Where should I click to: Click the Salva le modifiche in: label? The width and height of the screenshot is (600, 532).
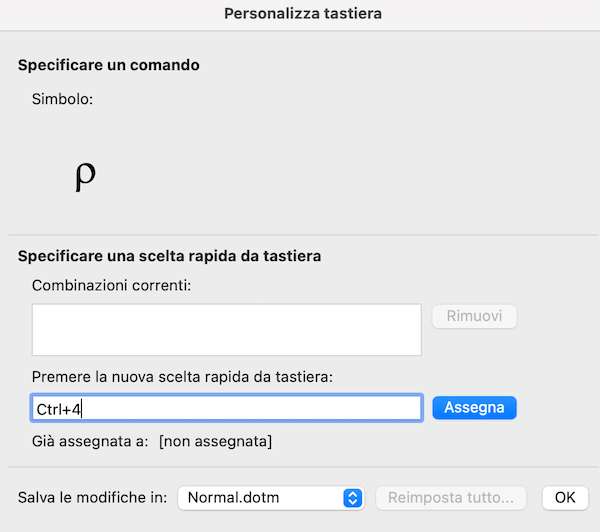(93, 498)
